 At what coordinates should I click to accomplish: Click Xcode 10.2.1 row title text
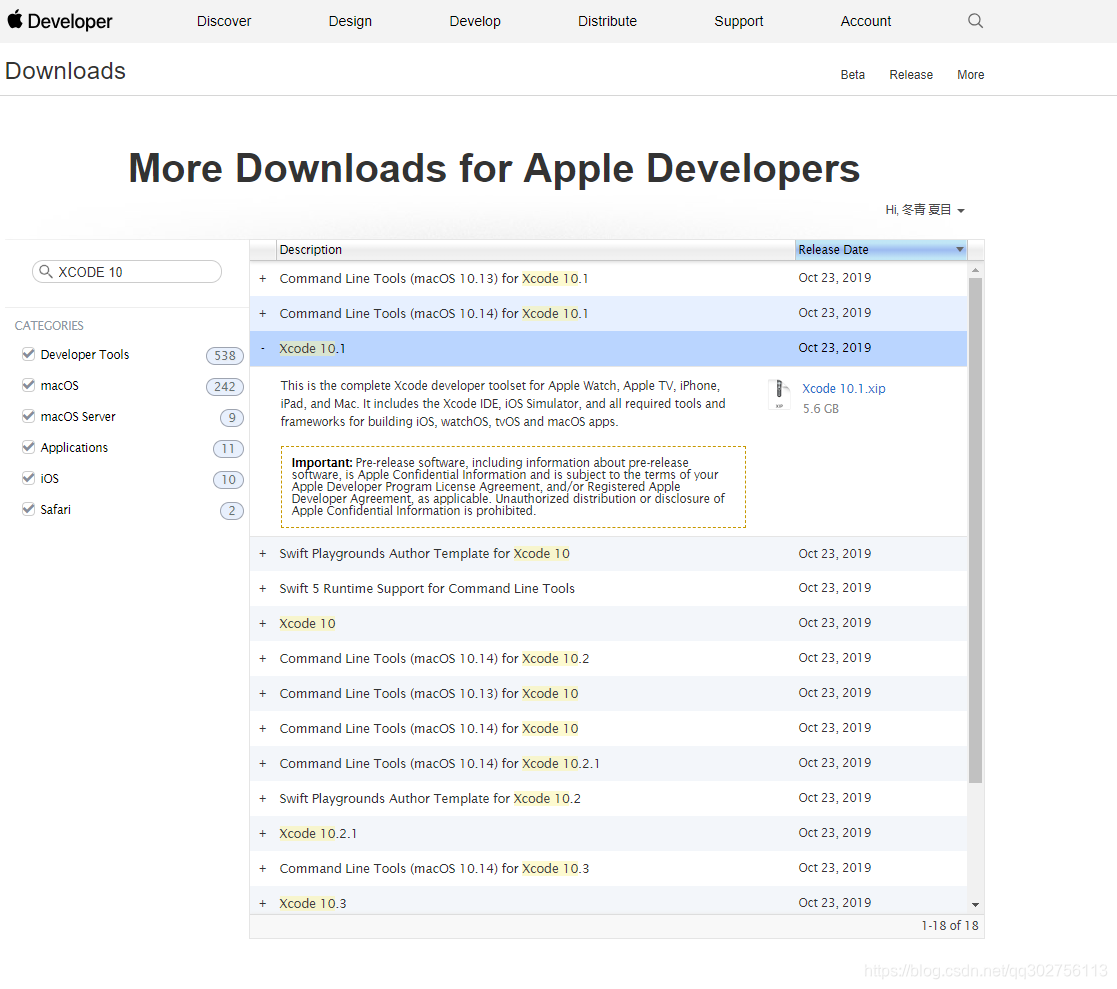318,833
